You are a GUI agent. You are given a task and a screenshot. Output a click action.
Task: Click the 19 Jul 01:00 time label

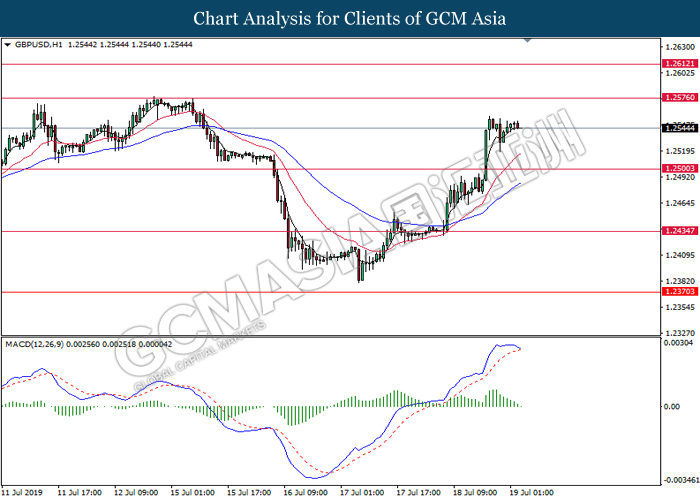[530, 493]
